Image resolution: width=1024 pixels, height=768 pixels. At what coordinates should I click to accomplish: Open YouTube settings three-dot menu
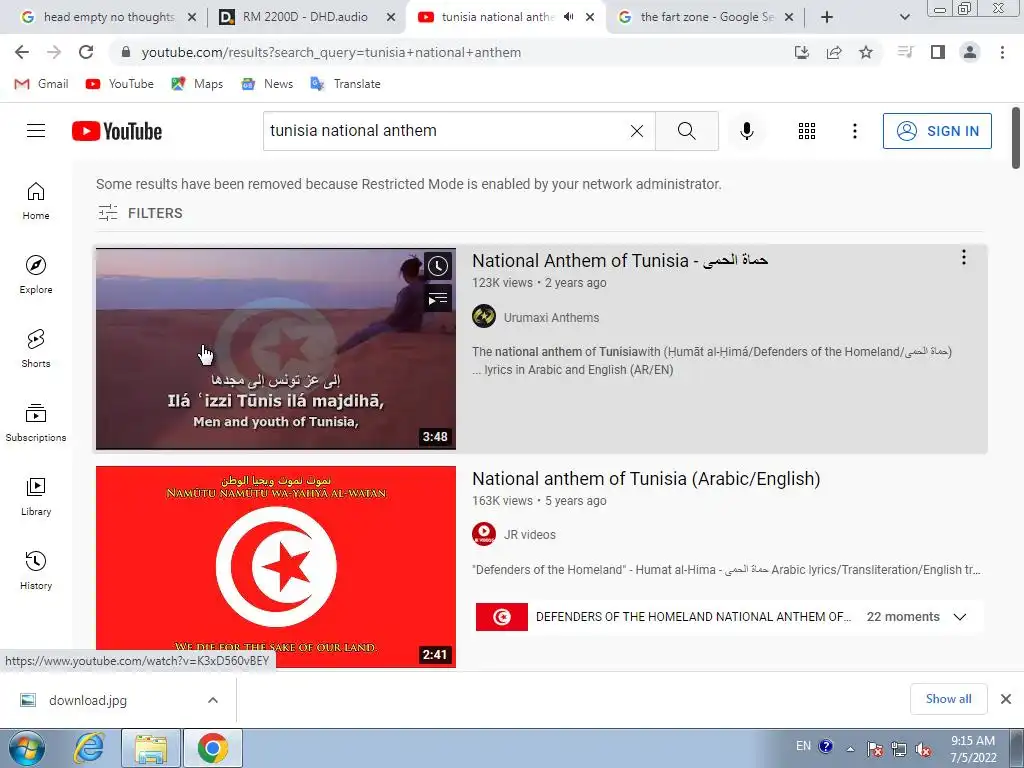click(854, 131)
